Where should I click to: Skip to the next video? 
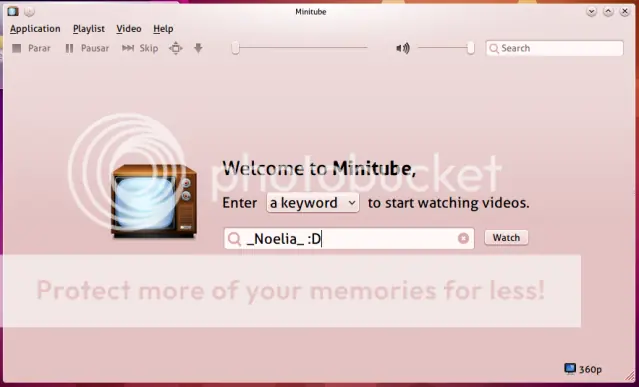[x=140, y=48]
